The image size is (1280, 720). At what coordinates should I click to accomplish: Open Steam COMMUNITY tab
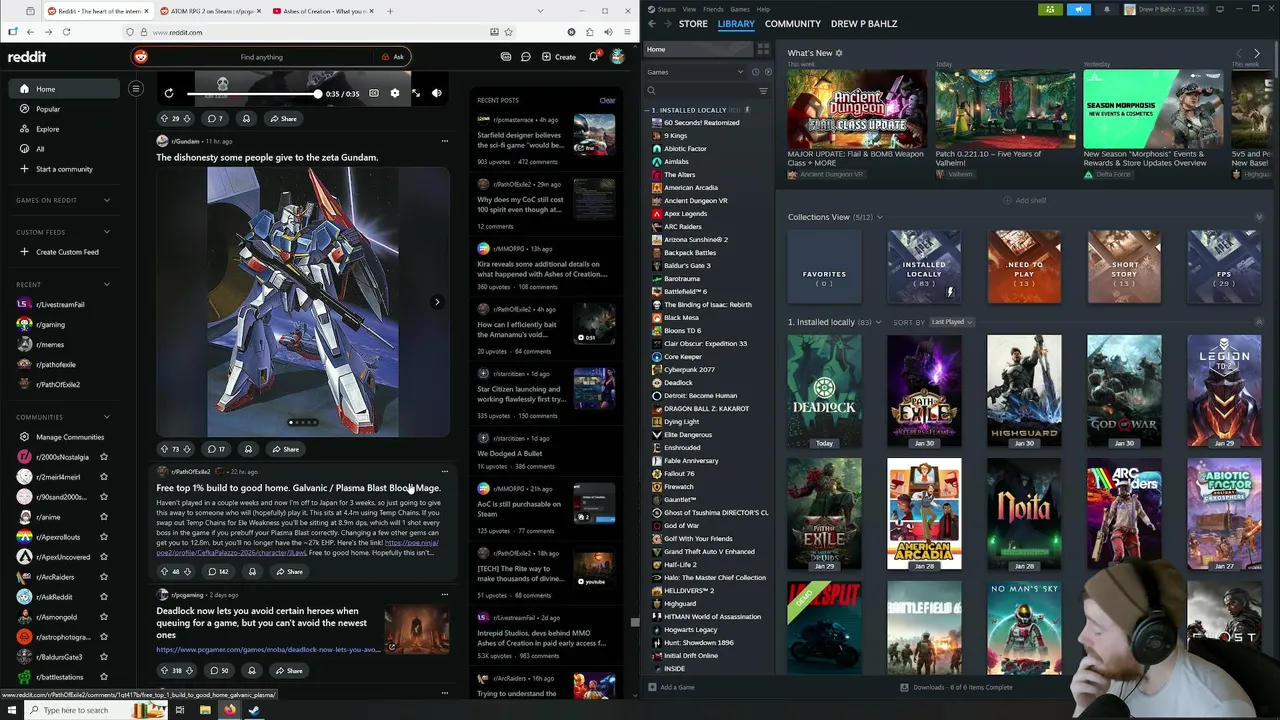tap(793, 23)
